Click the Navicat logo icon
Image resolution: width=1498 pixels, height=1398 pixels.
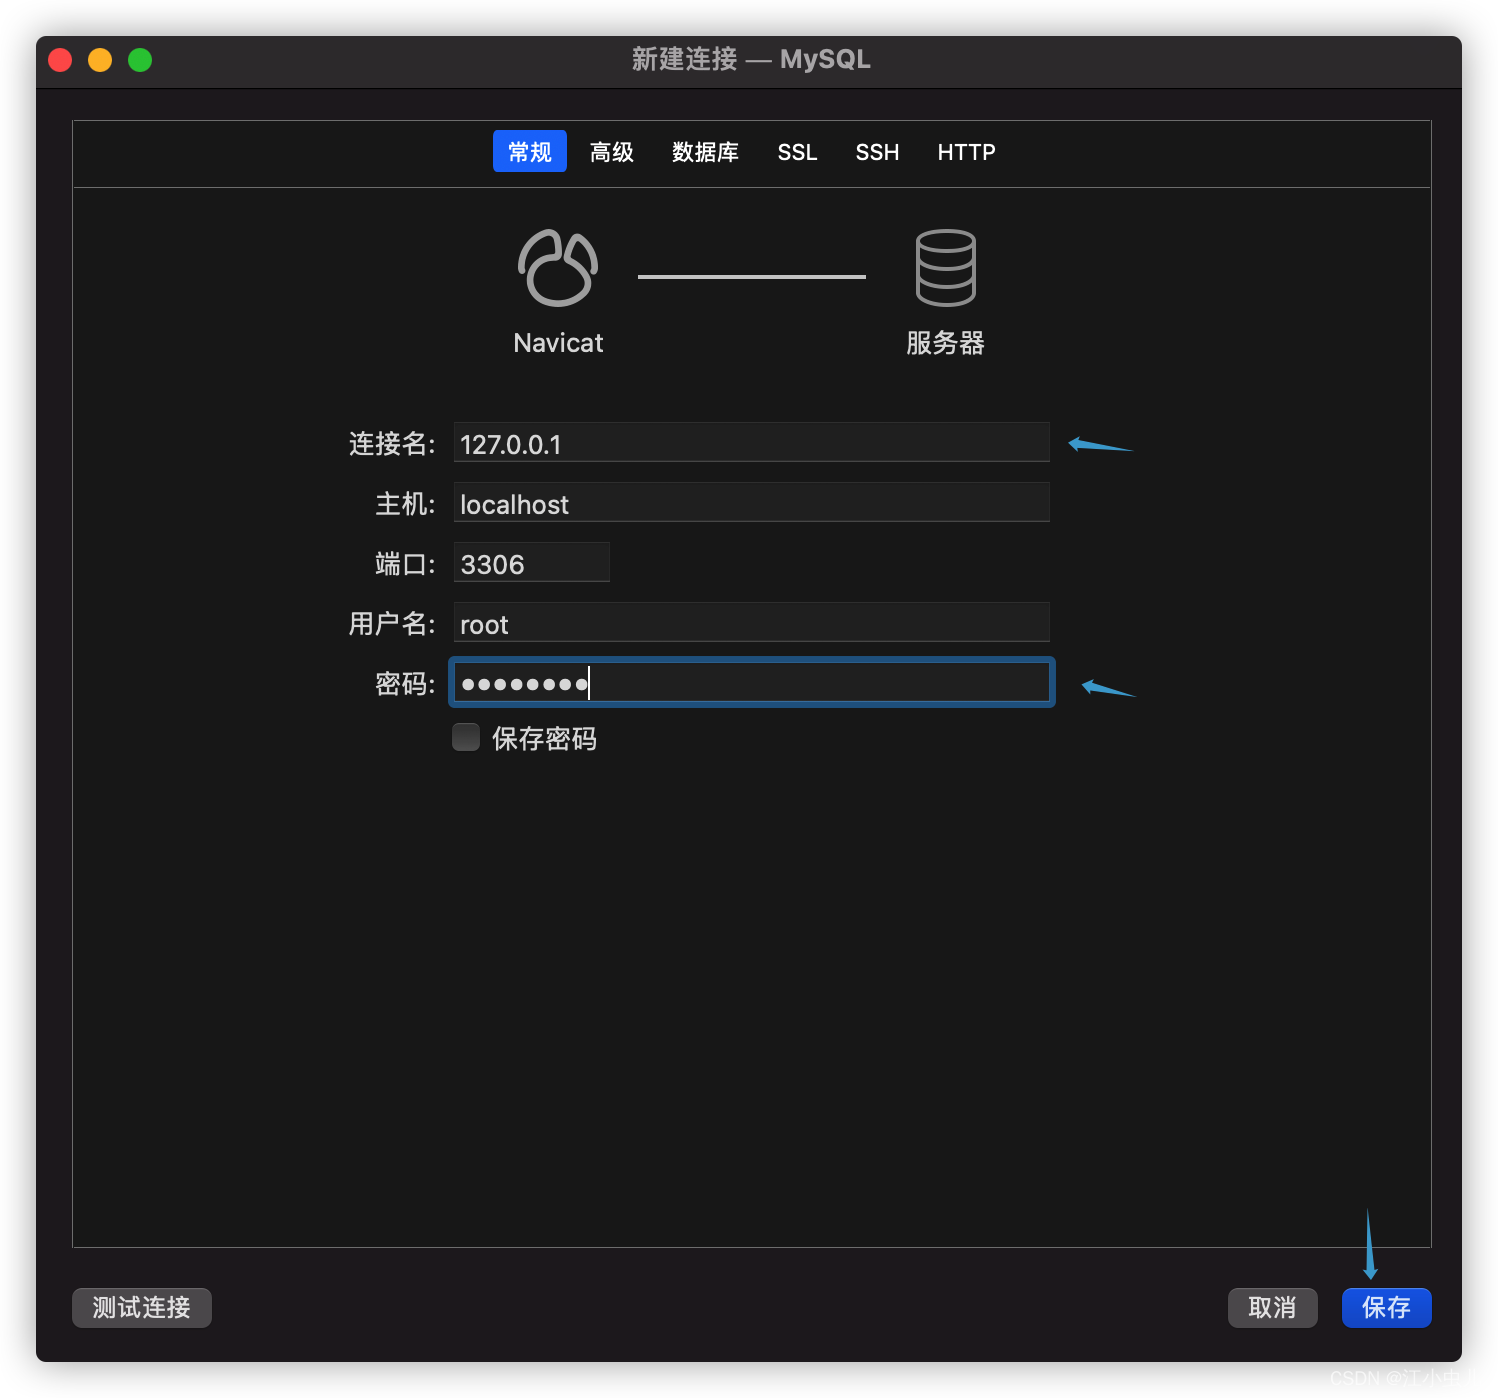(x=558, y=268)
